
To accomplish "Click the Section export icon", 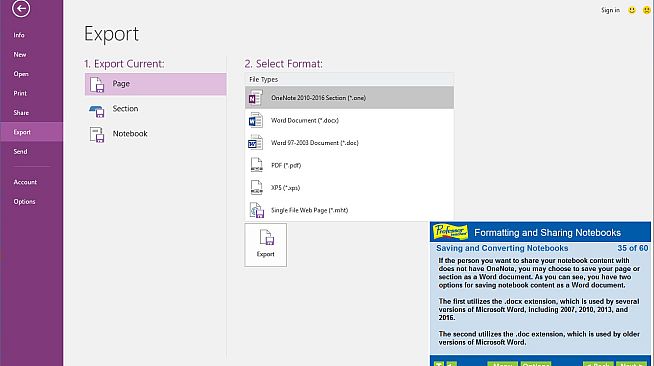I will click(x=97, y=111).
